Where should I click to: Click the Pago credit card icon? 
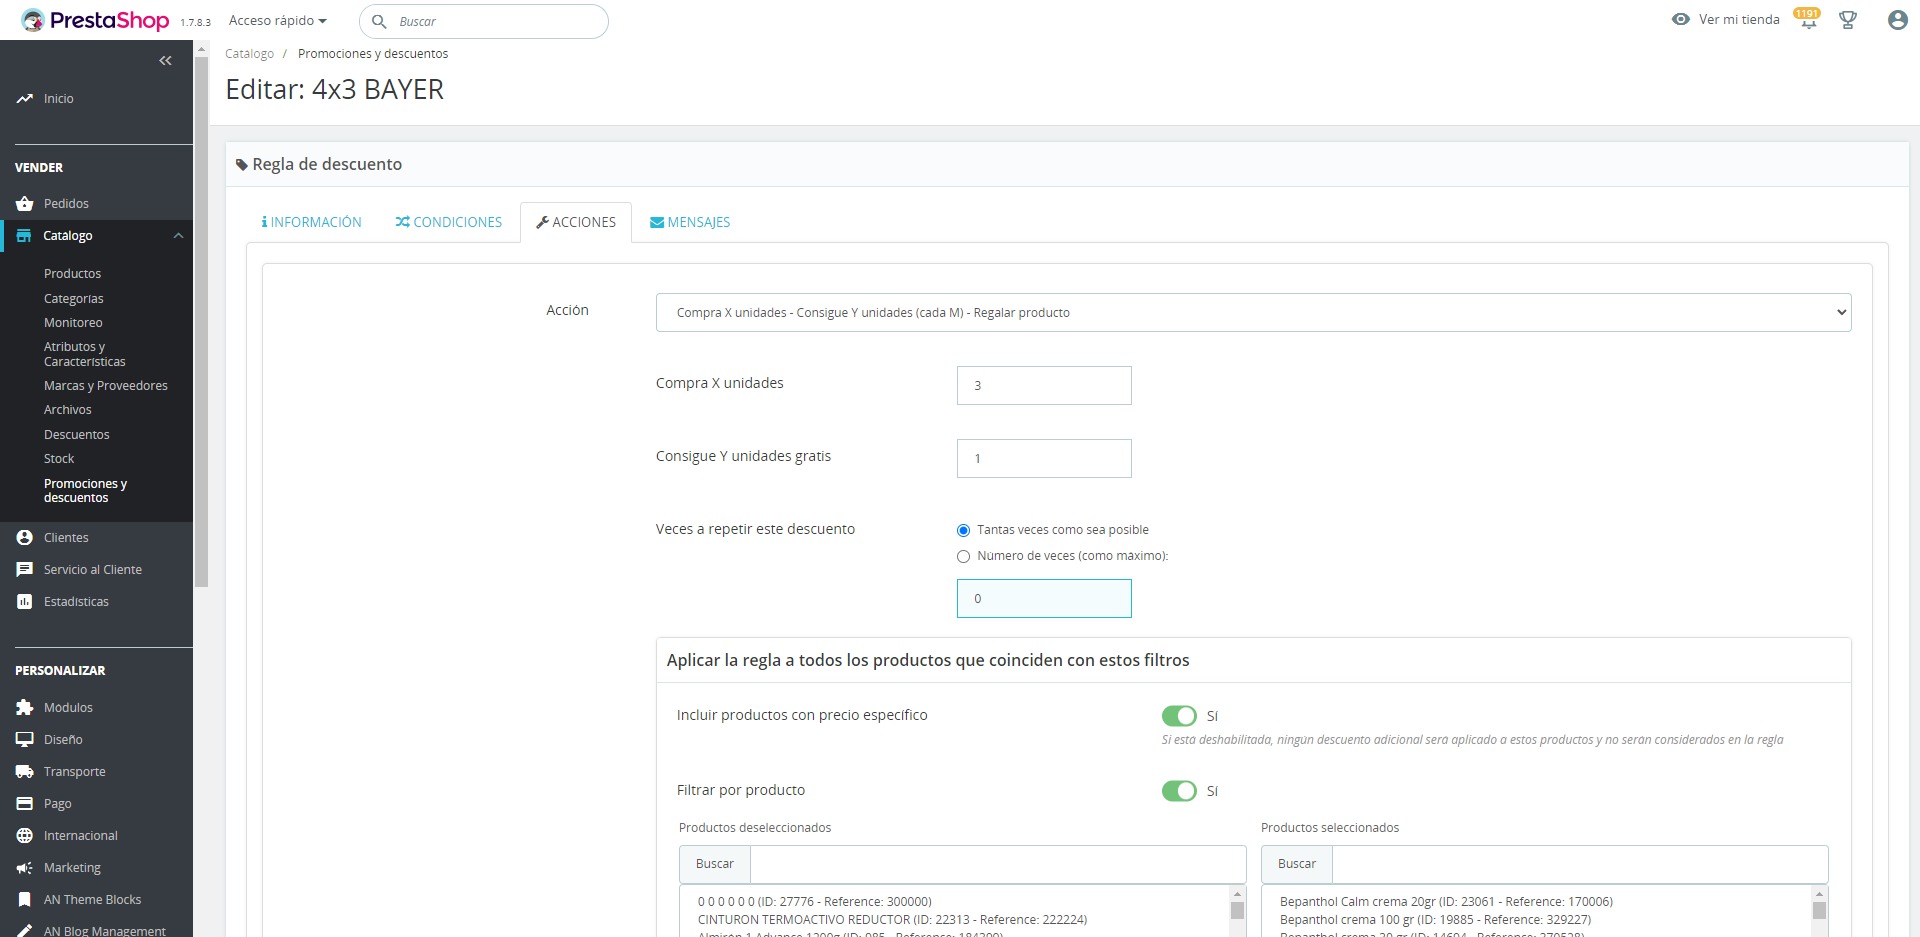click(x=25, y=804)
